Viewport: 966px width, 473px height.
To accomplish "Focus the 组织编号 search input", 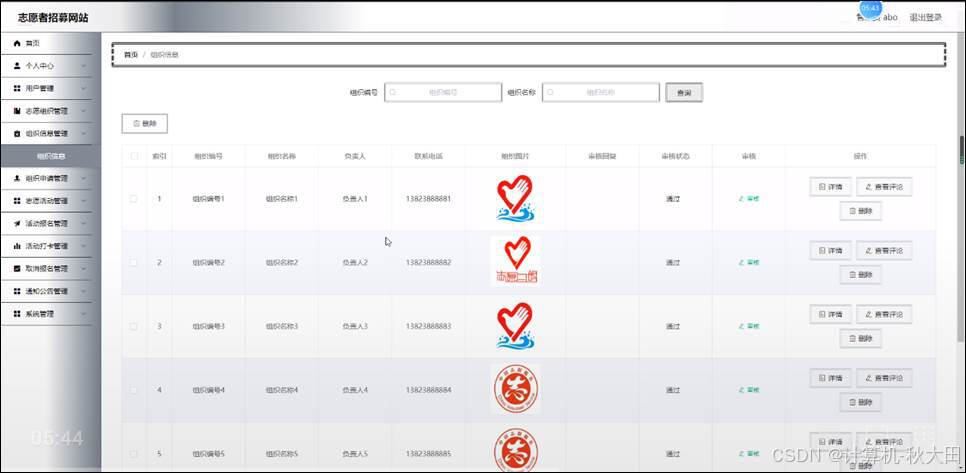I will tap(443, 92).
